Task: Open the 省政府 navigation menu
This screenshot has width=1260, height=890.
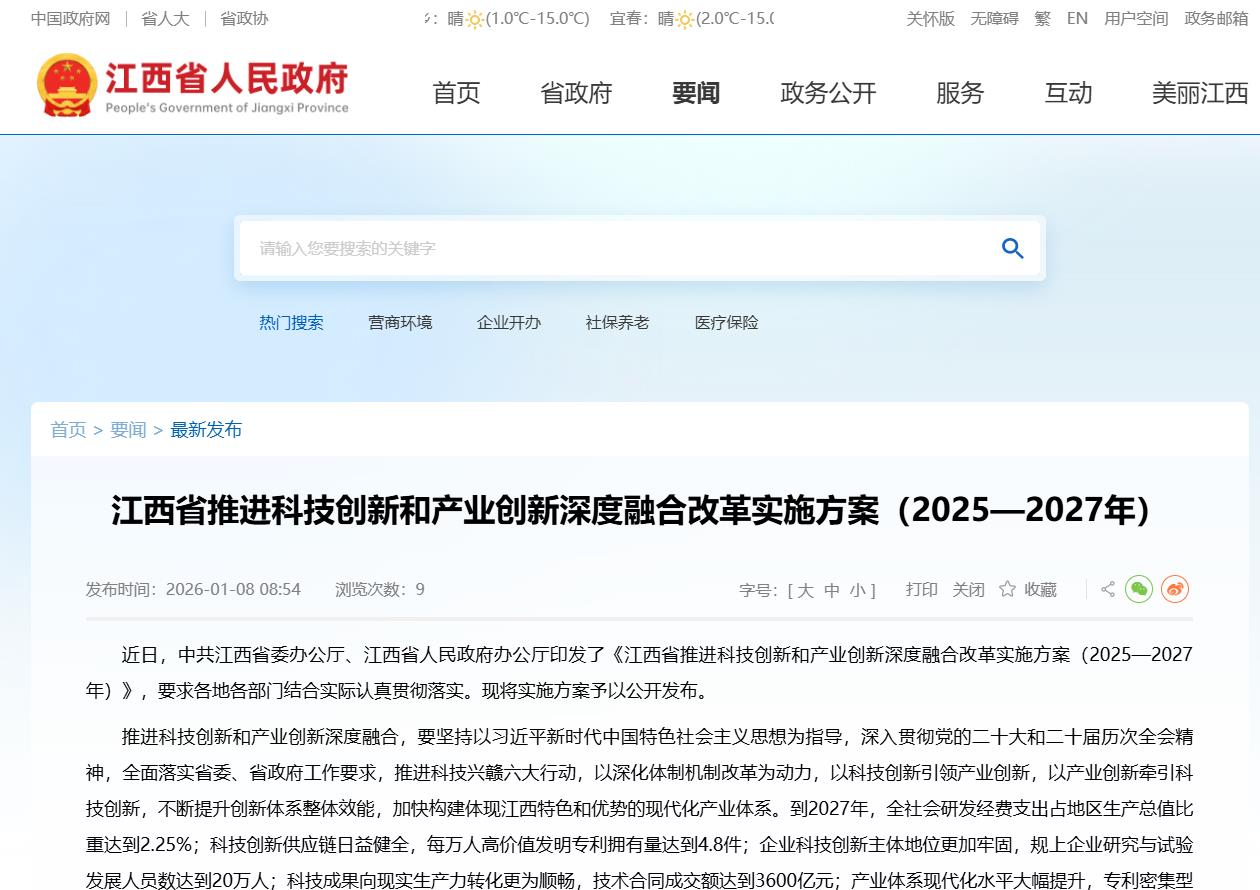Action: pyautogui.click(x=576, y=93)
